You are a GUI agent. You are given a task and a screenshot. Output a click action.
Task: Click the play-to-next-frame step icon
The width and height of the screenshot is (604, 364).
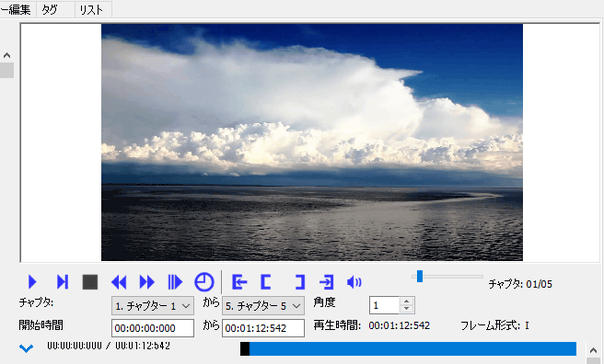[x=62, y=282]
